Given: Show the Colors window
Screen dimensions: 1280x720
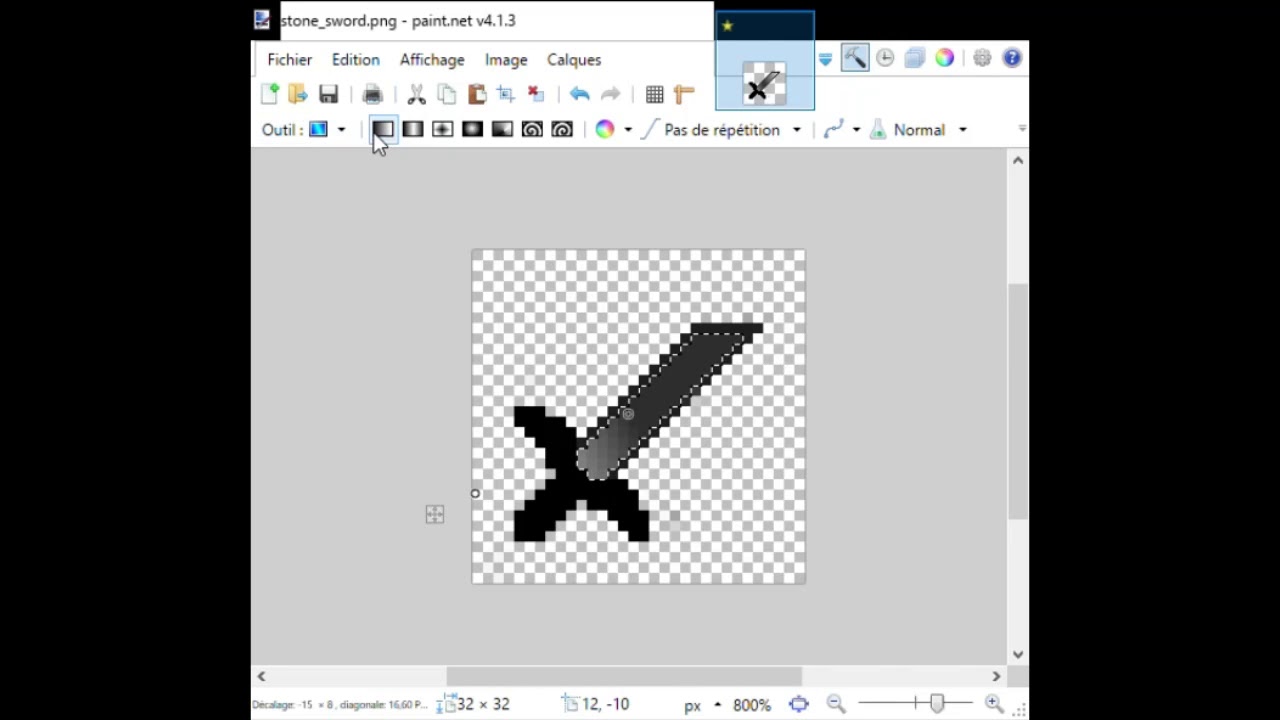Looking at the screenshot, I should click(x=944, y=58).
